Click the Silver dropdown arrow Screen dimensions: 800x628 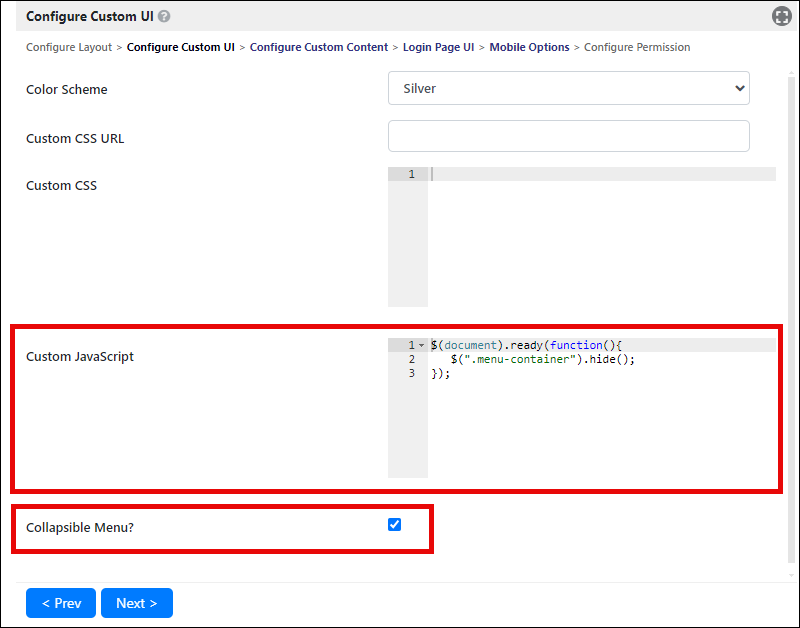[739, 88]
